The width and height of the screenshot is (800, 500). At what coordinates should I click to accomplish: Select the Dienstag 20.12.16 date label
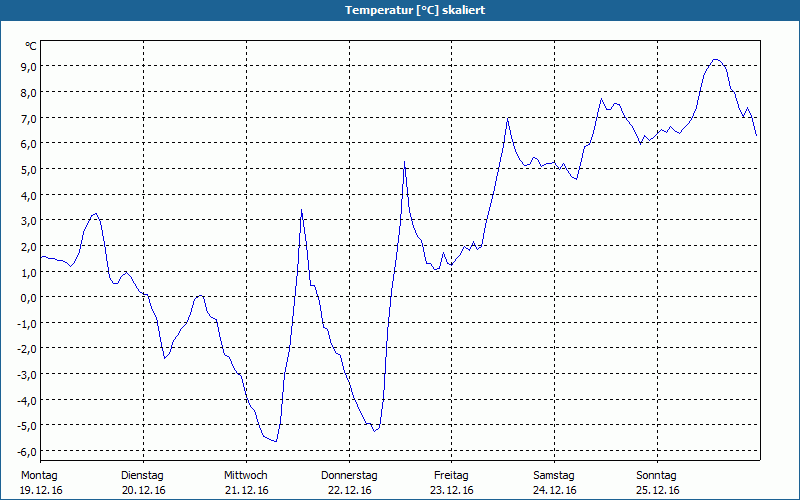(x=143, y=483)
